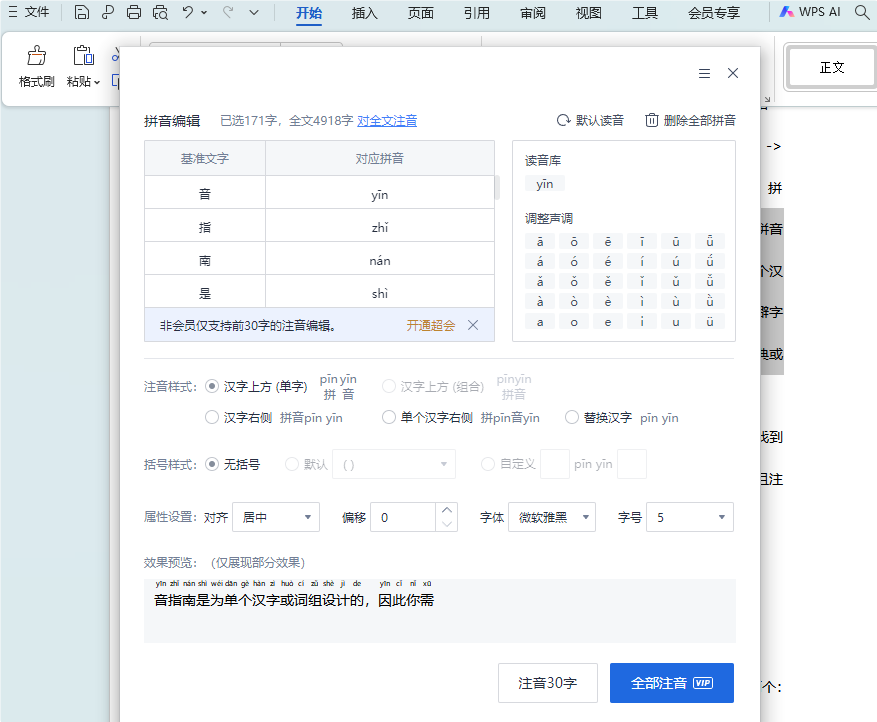Click the ribbon styles dialog launcher arrow
This screenshot has width=877, height=722.
point(767,100)
